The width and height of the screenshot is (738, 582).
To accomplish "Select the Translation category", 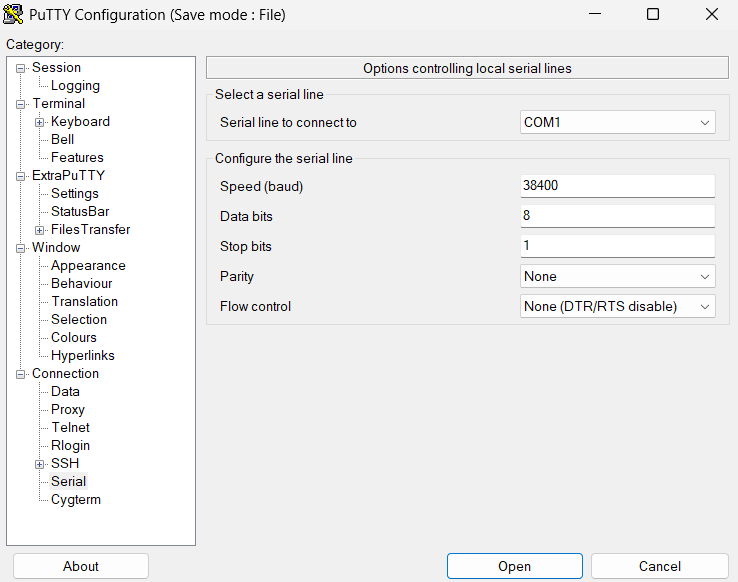I will pyautogui.click(x=84, y=301).
